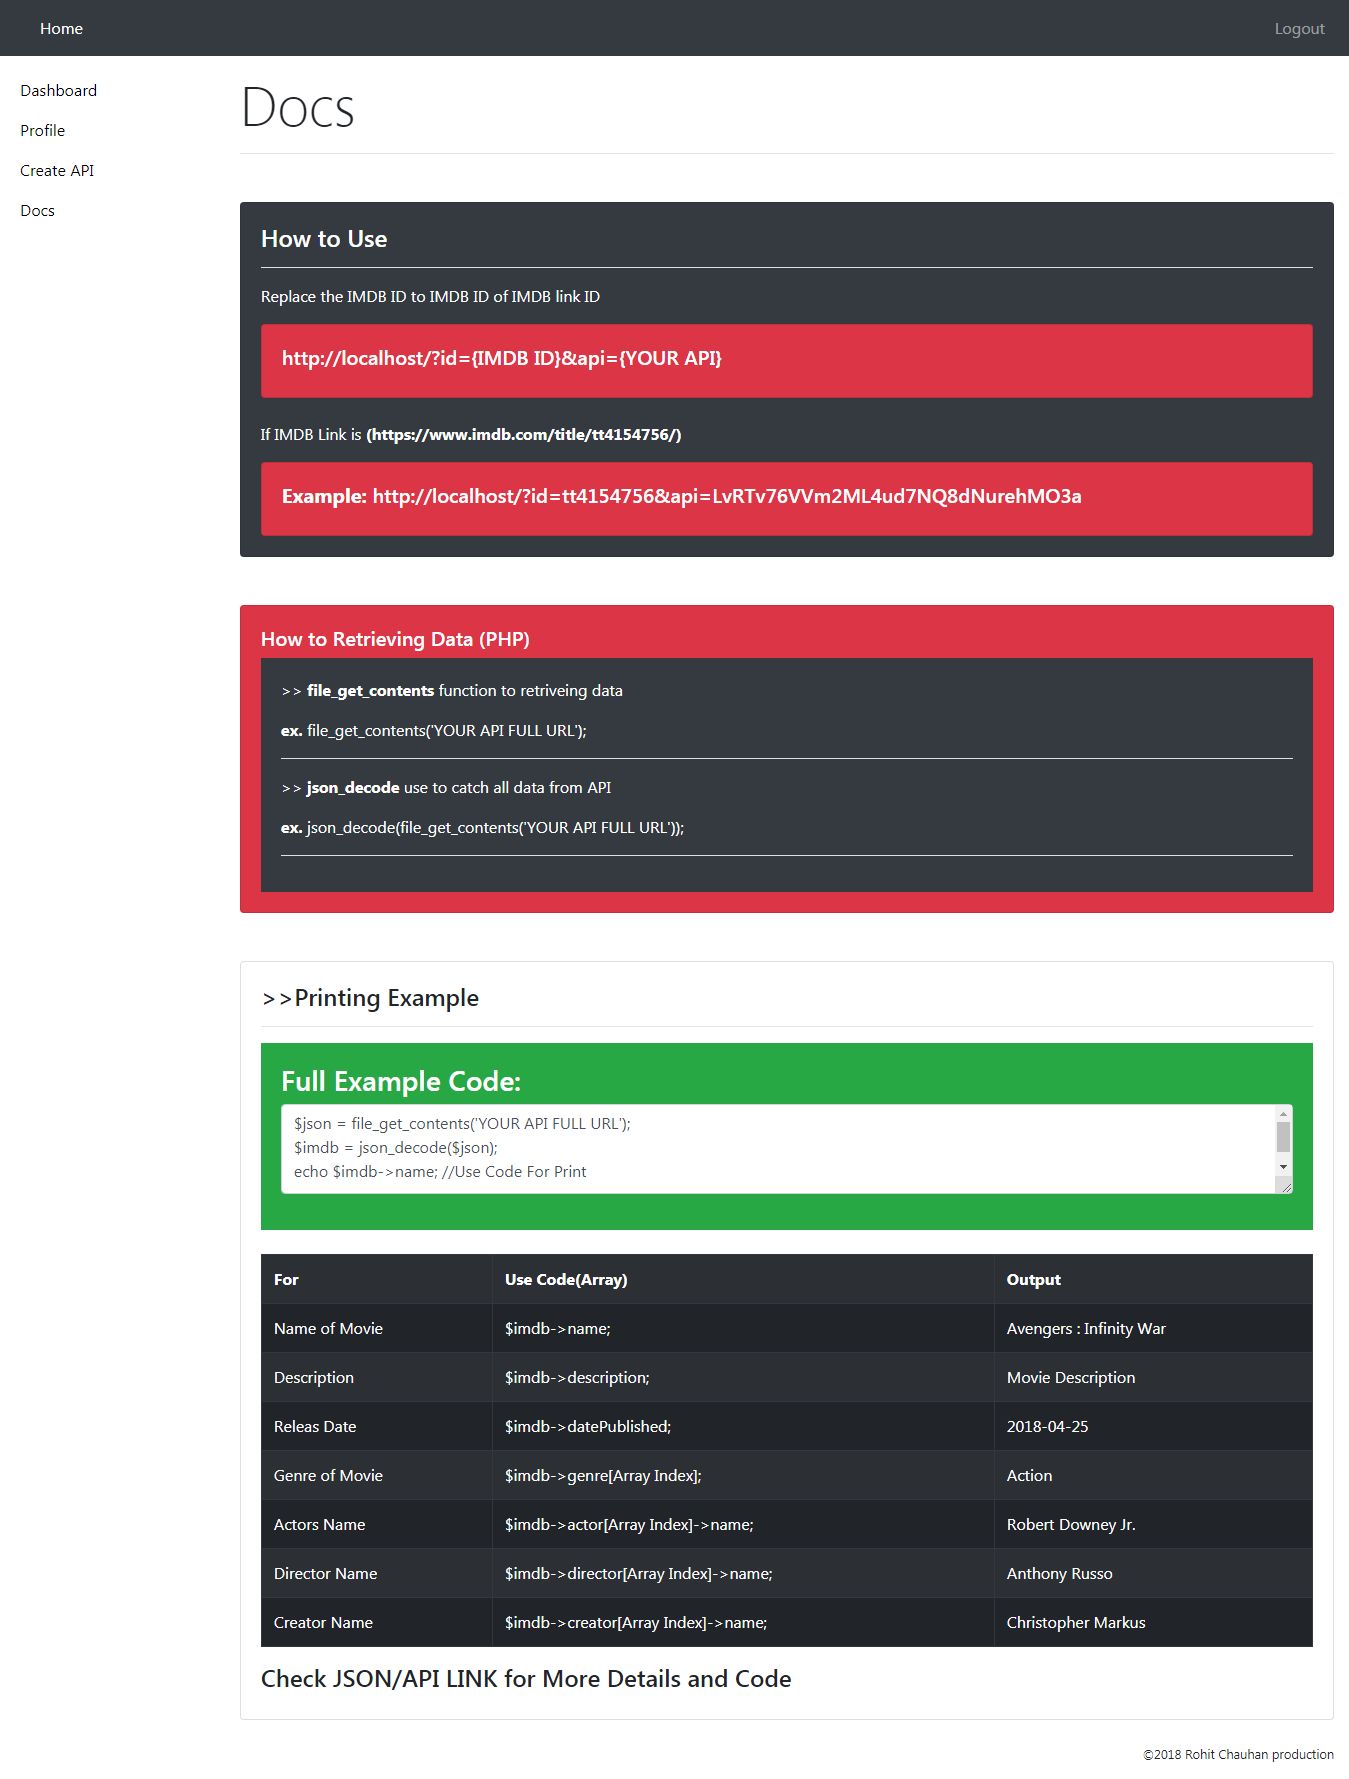Click the Robert Downey Jr. output cell
This screenshot has height=1779, width=1349.
tap(1153, 1524)
